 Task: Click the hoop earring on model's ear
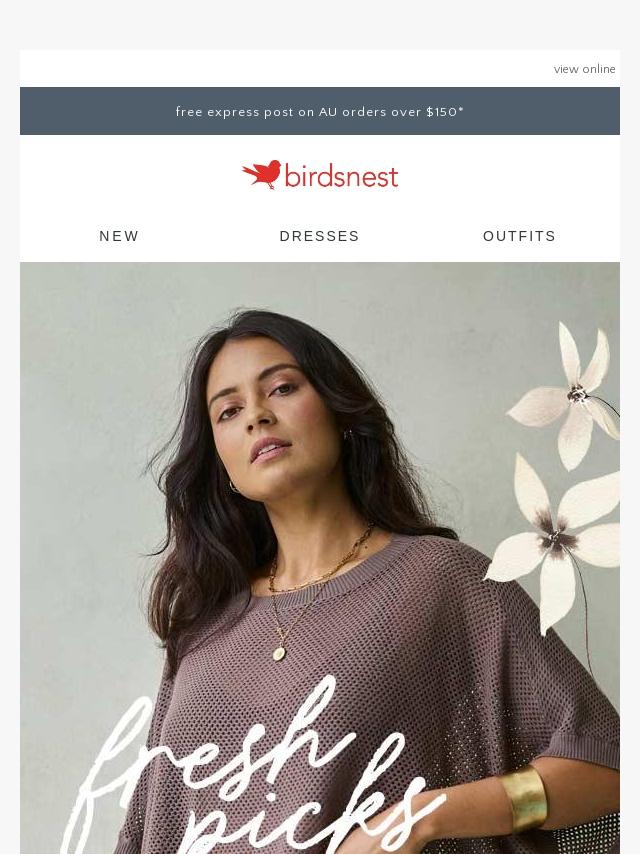tap(234, 486)
